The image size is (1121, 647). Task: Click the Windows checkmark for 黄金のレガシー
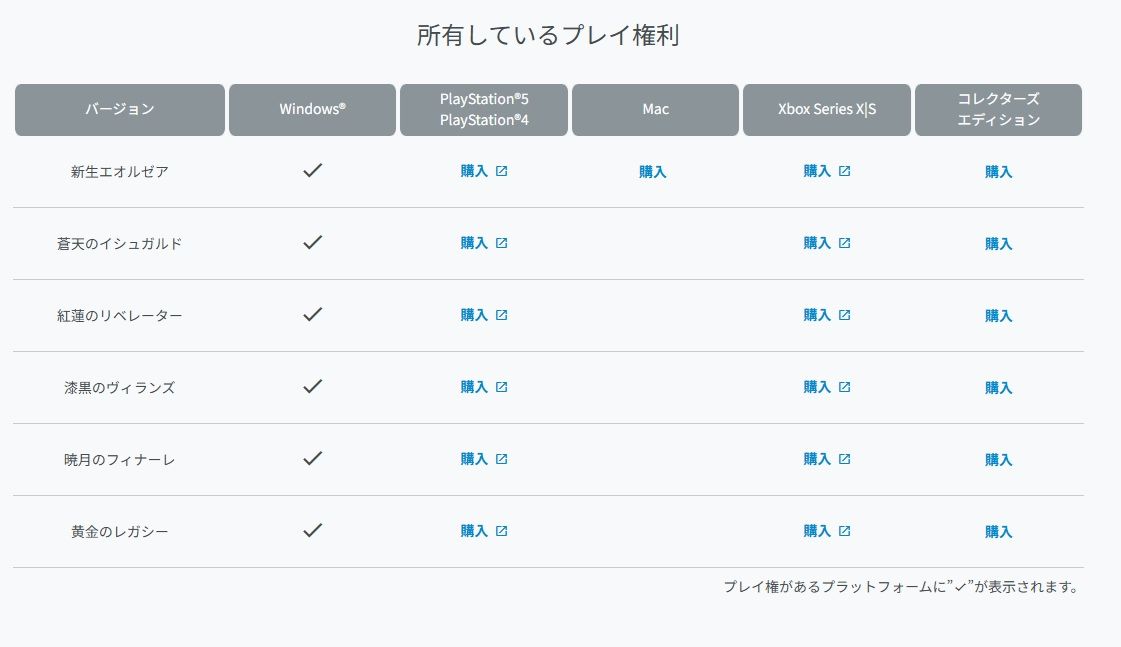click(313, 531)
